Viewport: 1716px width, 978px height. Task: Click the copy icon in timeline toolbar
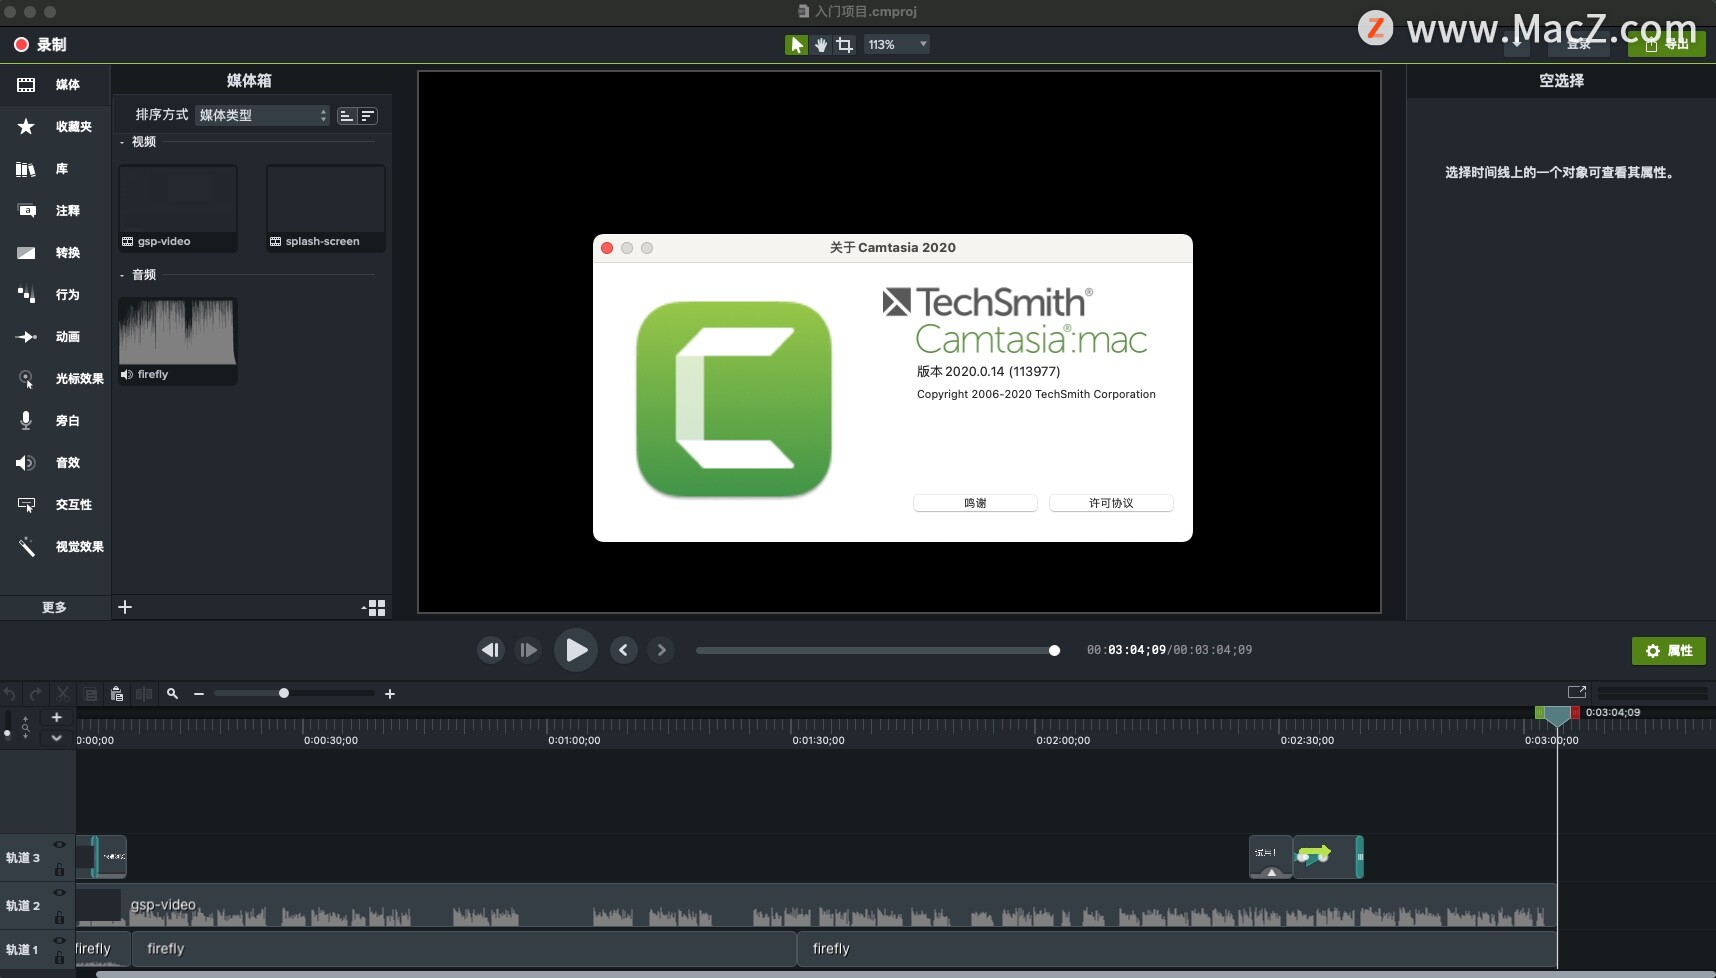pyautogui.click(x=90, y=694)
